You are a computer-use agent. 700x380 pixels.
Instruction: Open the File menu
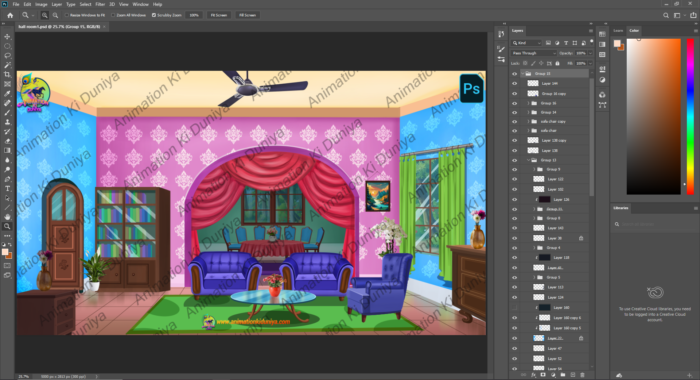pyautogui.click(x=16, y=4)
